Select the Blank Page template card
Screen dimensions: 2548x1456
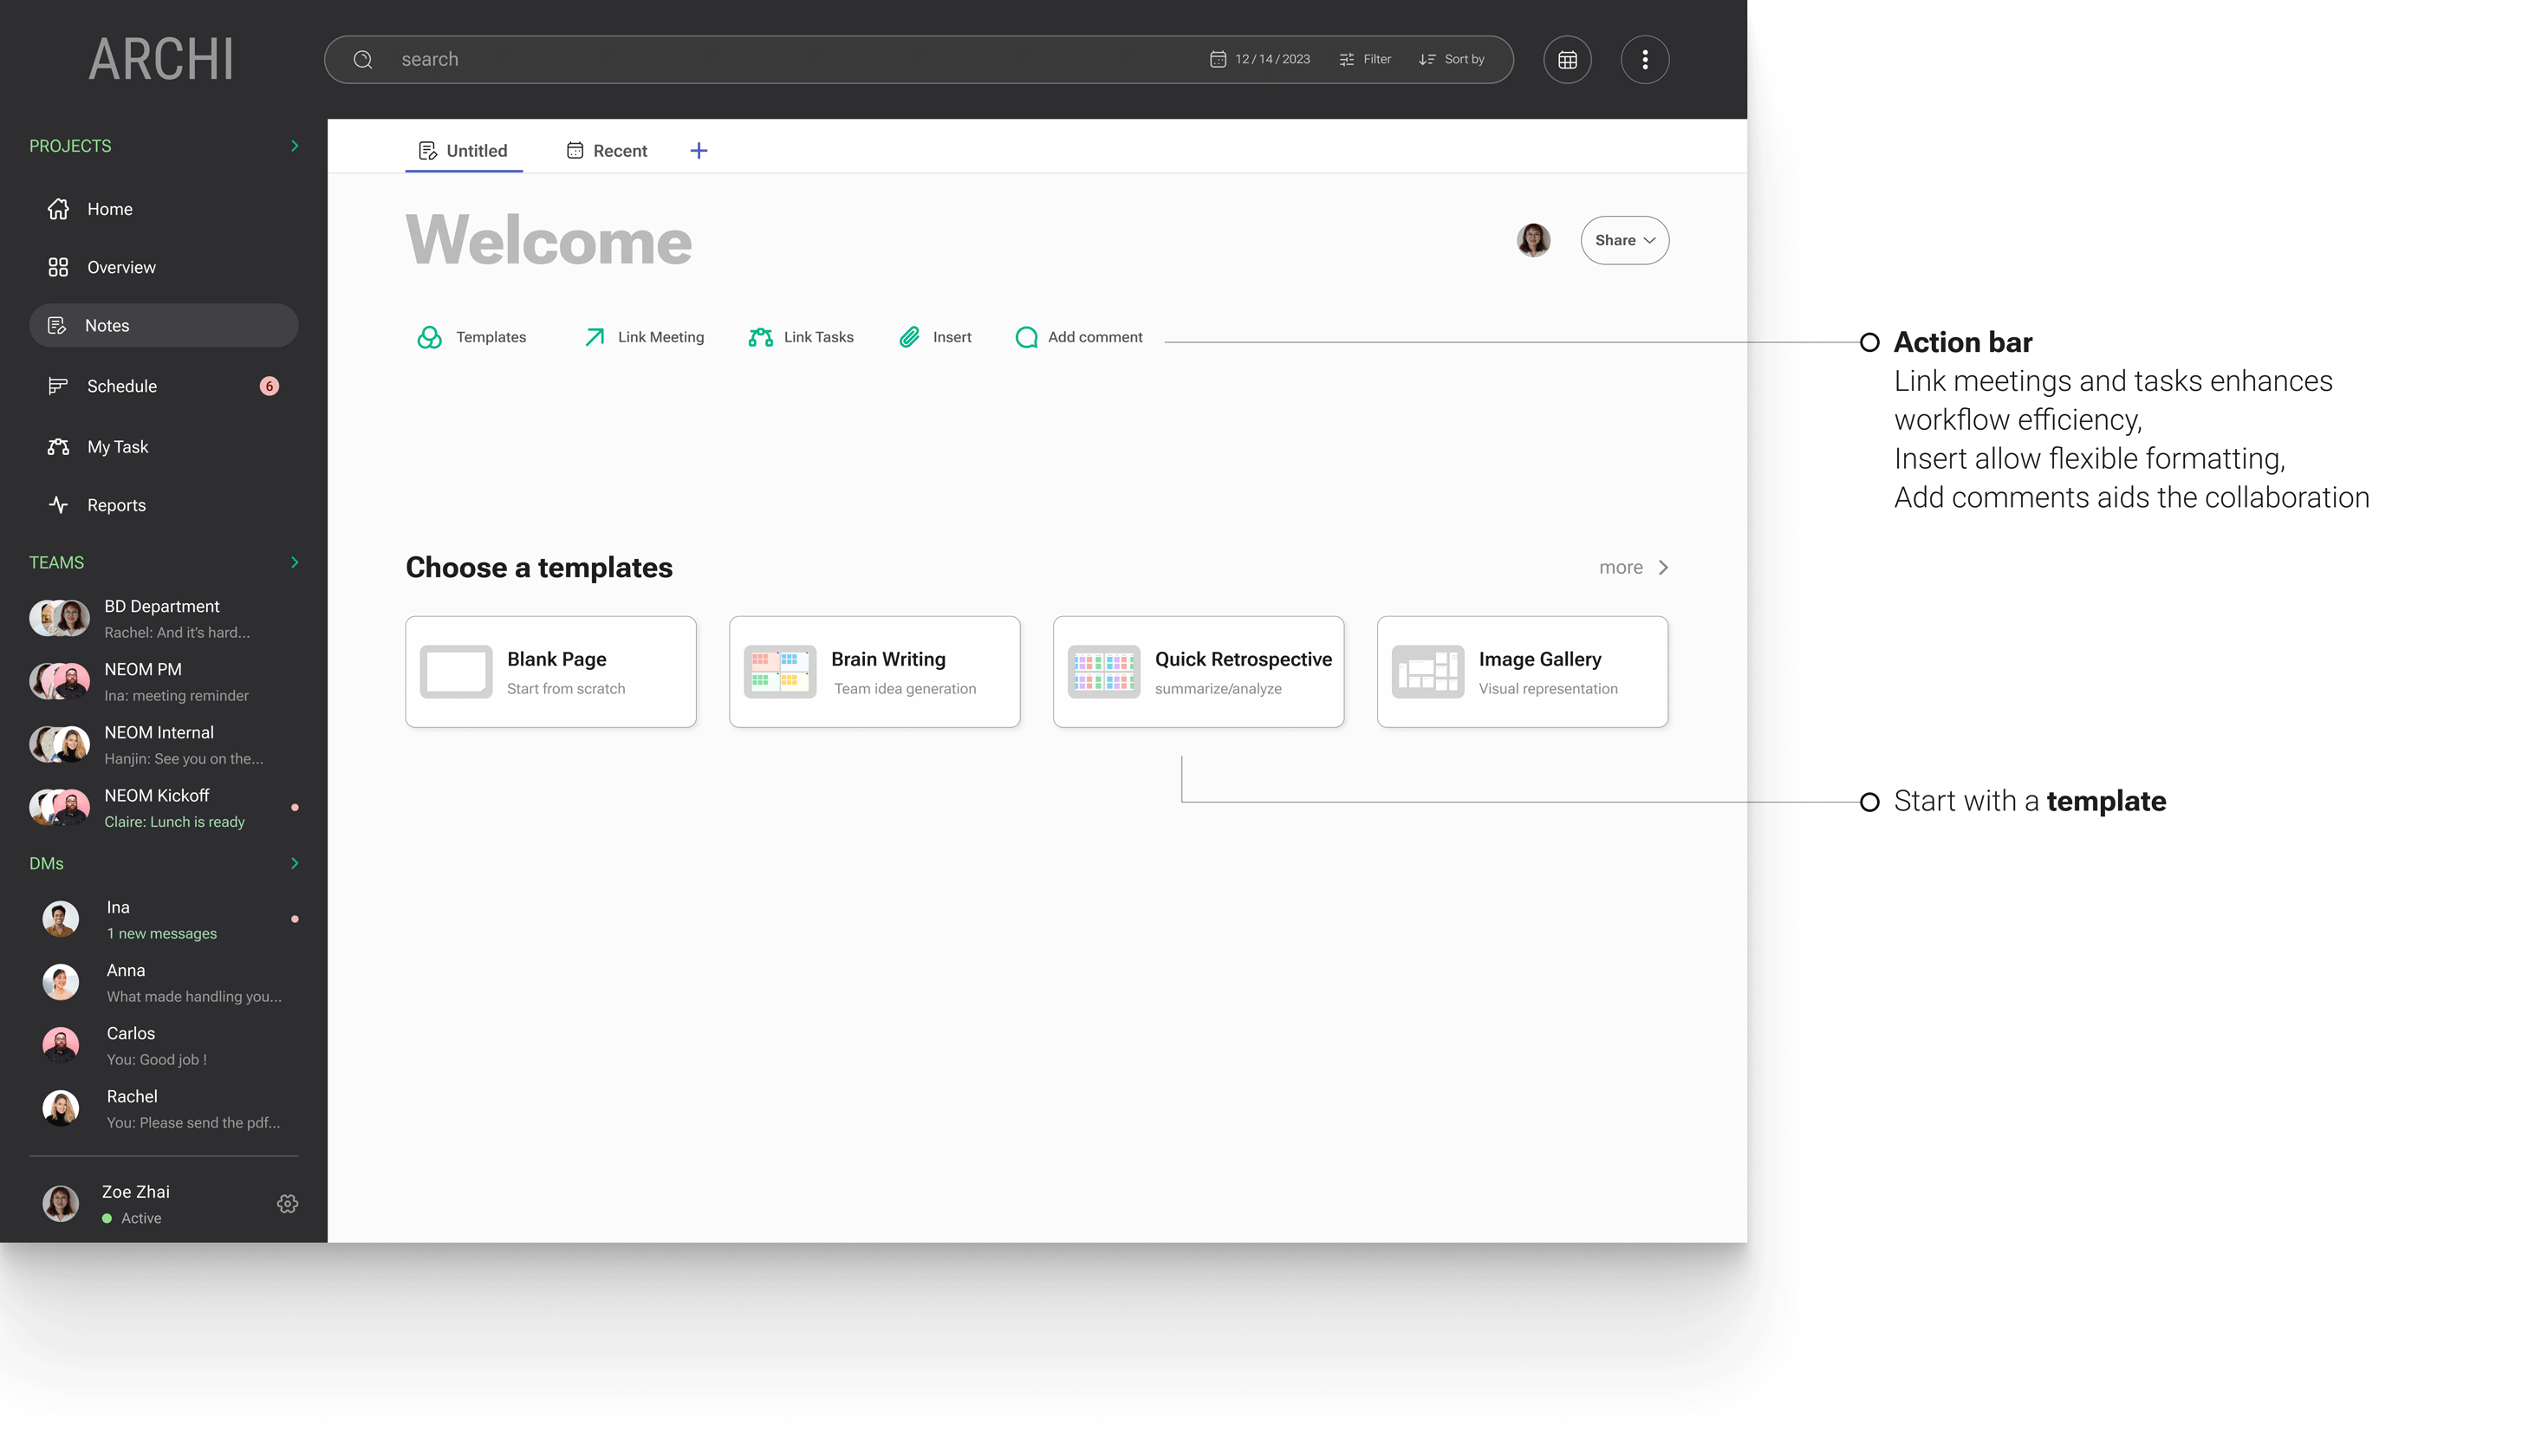(550, 671)
